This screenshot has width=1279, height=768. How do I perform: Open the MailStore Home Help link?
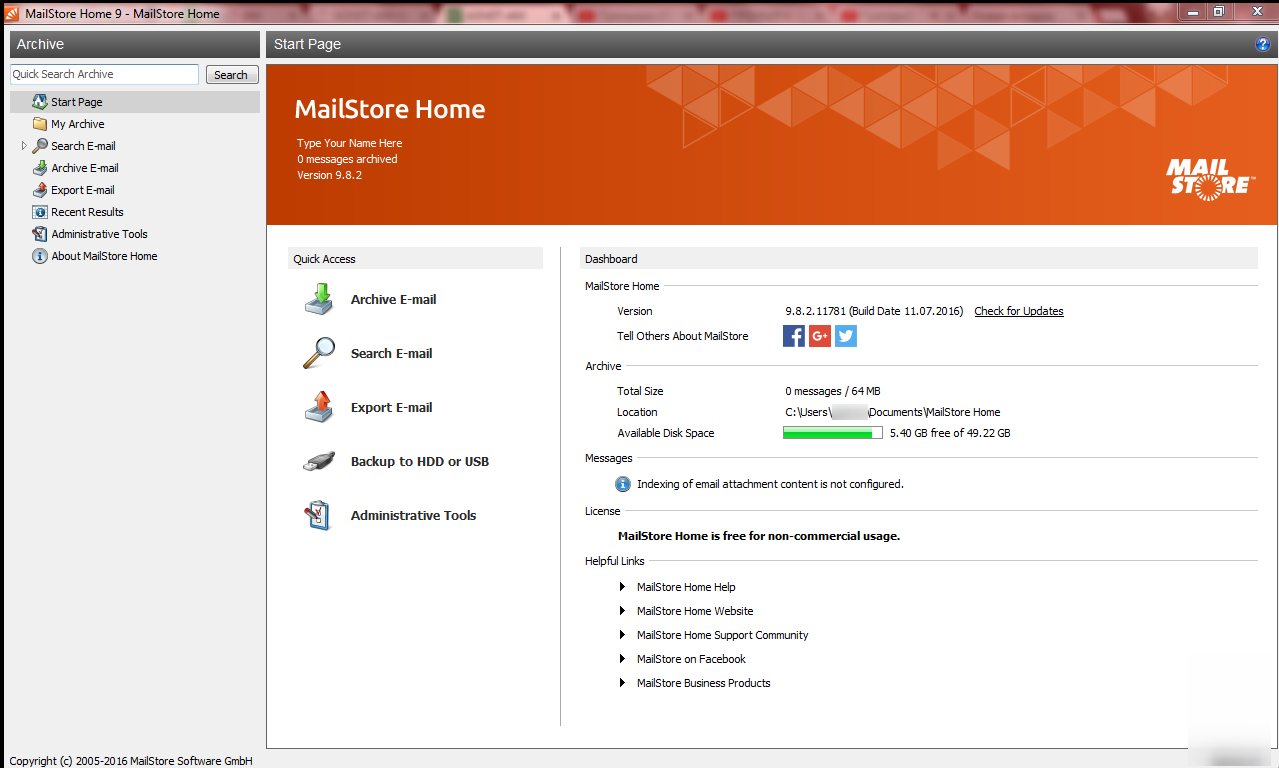(686, 587)
